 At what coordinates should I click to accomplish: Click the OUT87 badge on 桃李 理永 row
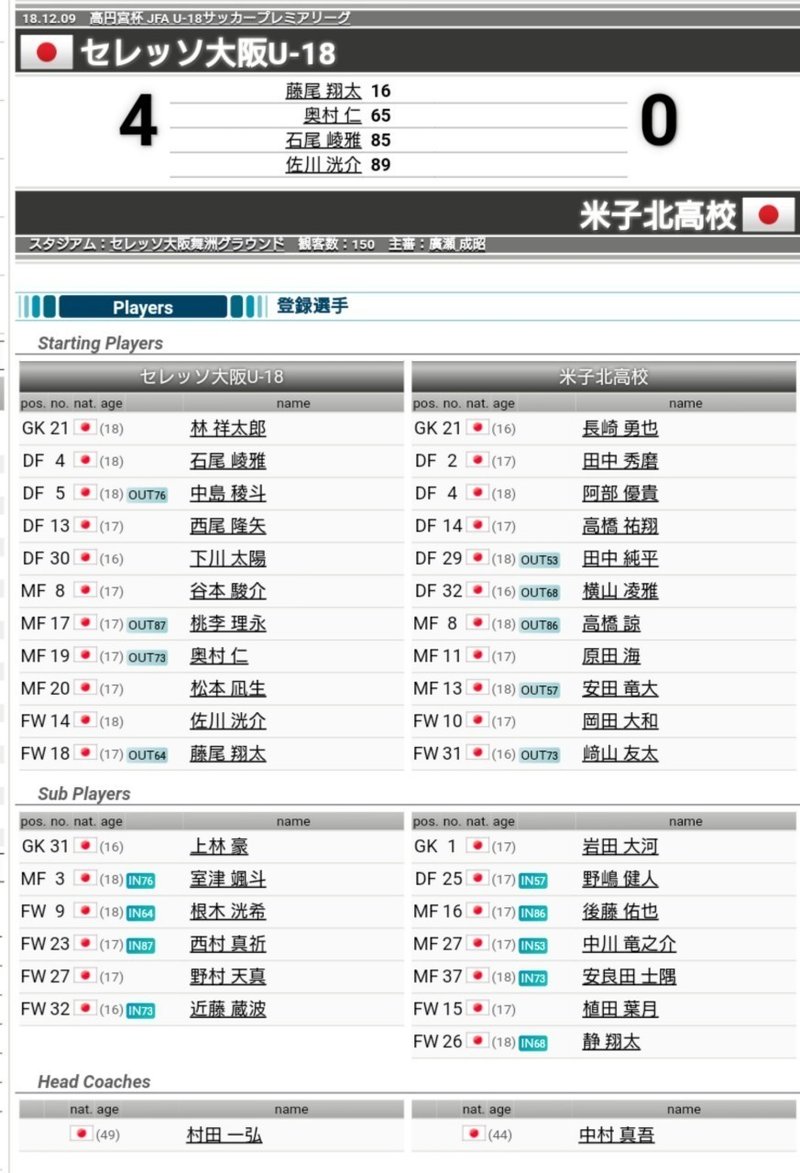pos(147,625)
